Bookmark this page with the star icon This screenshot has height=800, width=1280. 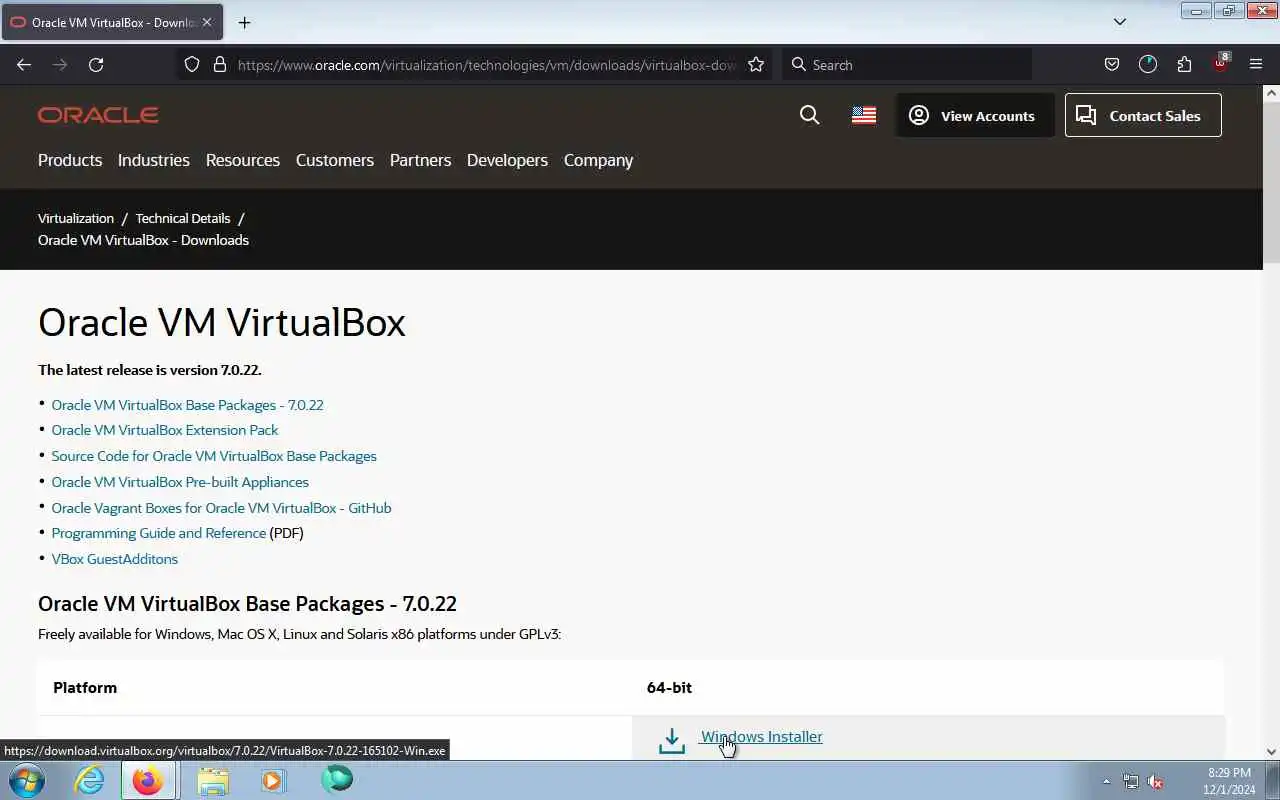[756, 64]
